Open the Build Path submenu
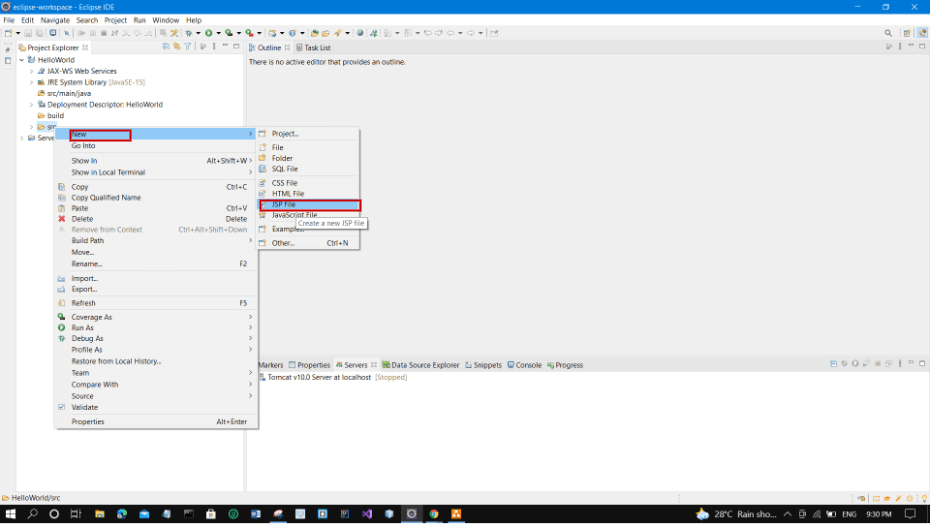Screen dimensions: 931x525 [156, 241]
